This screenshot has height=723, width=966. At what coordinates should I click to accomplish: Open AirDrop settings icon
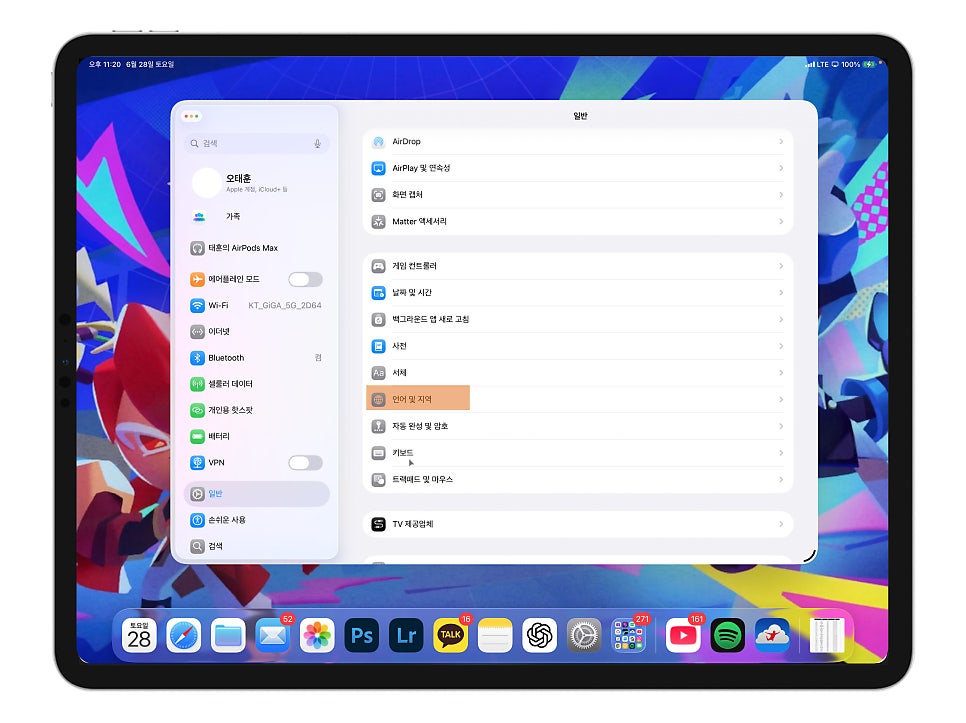378,142
